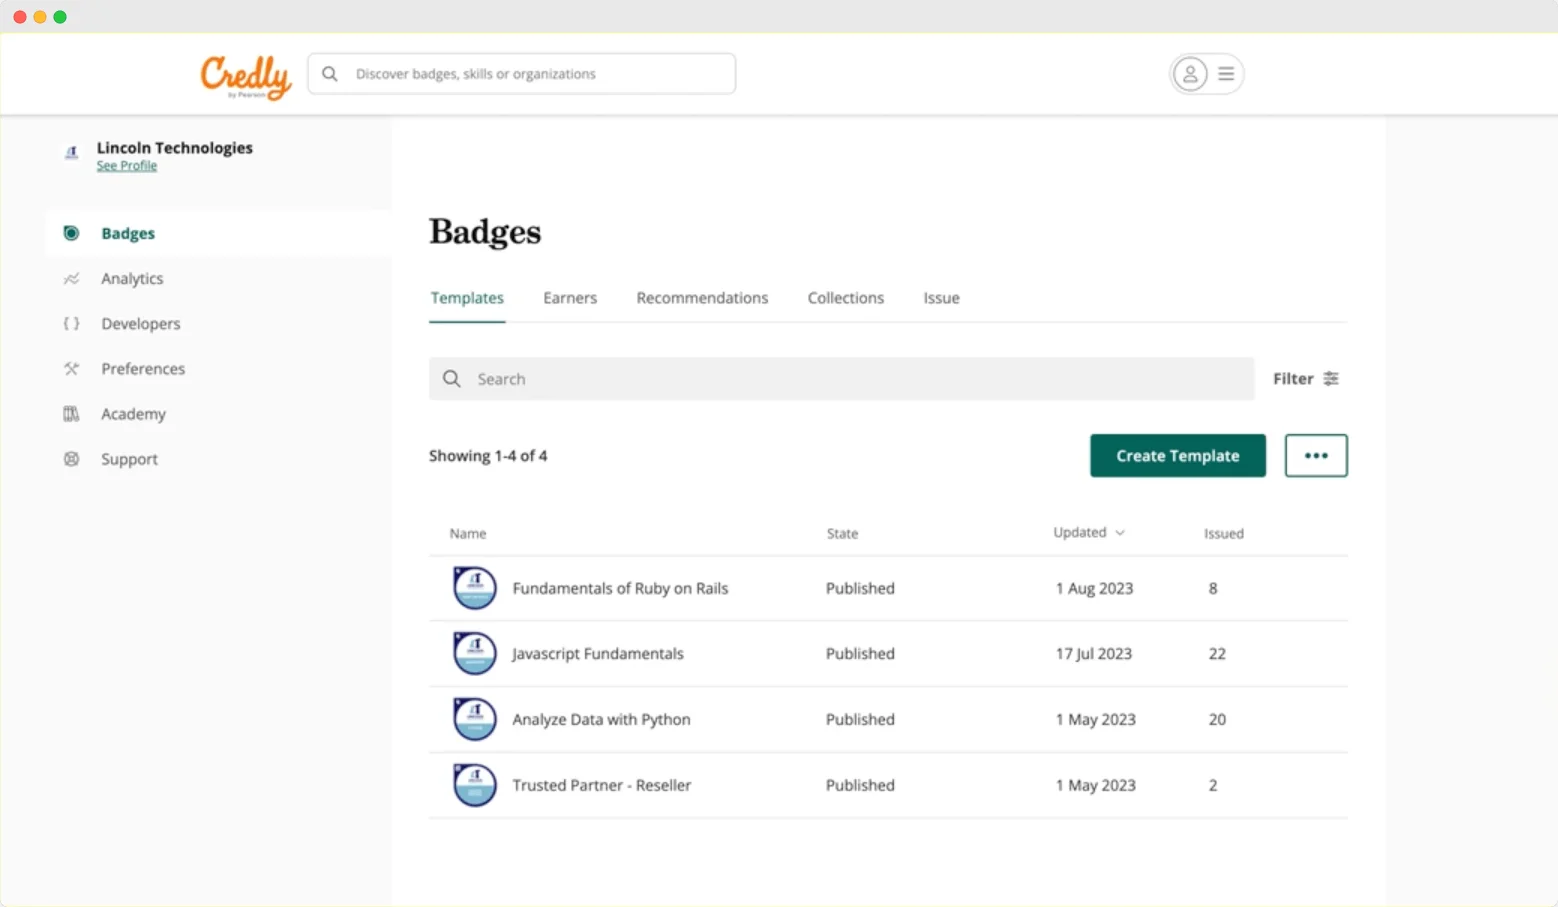
Task: Select the Recommendations tab
Action: (702, 298)
